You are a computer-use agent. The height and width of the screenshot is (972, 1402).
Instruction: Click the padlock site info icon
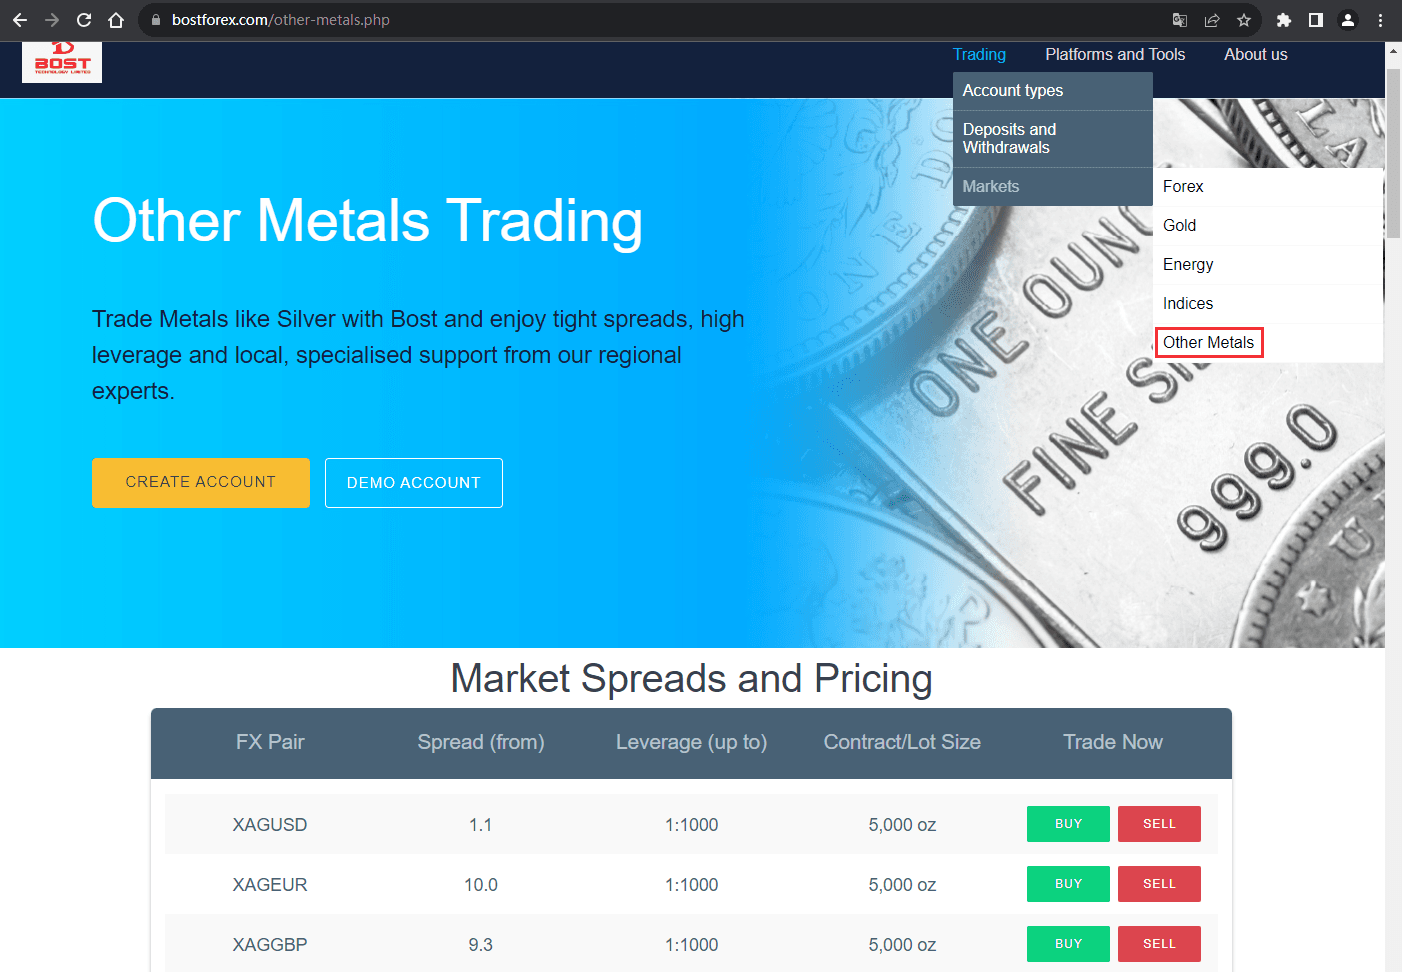coord(155,20)
